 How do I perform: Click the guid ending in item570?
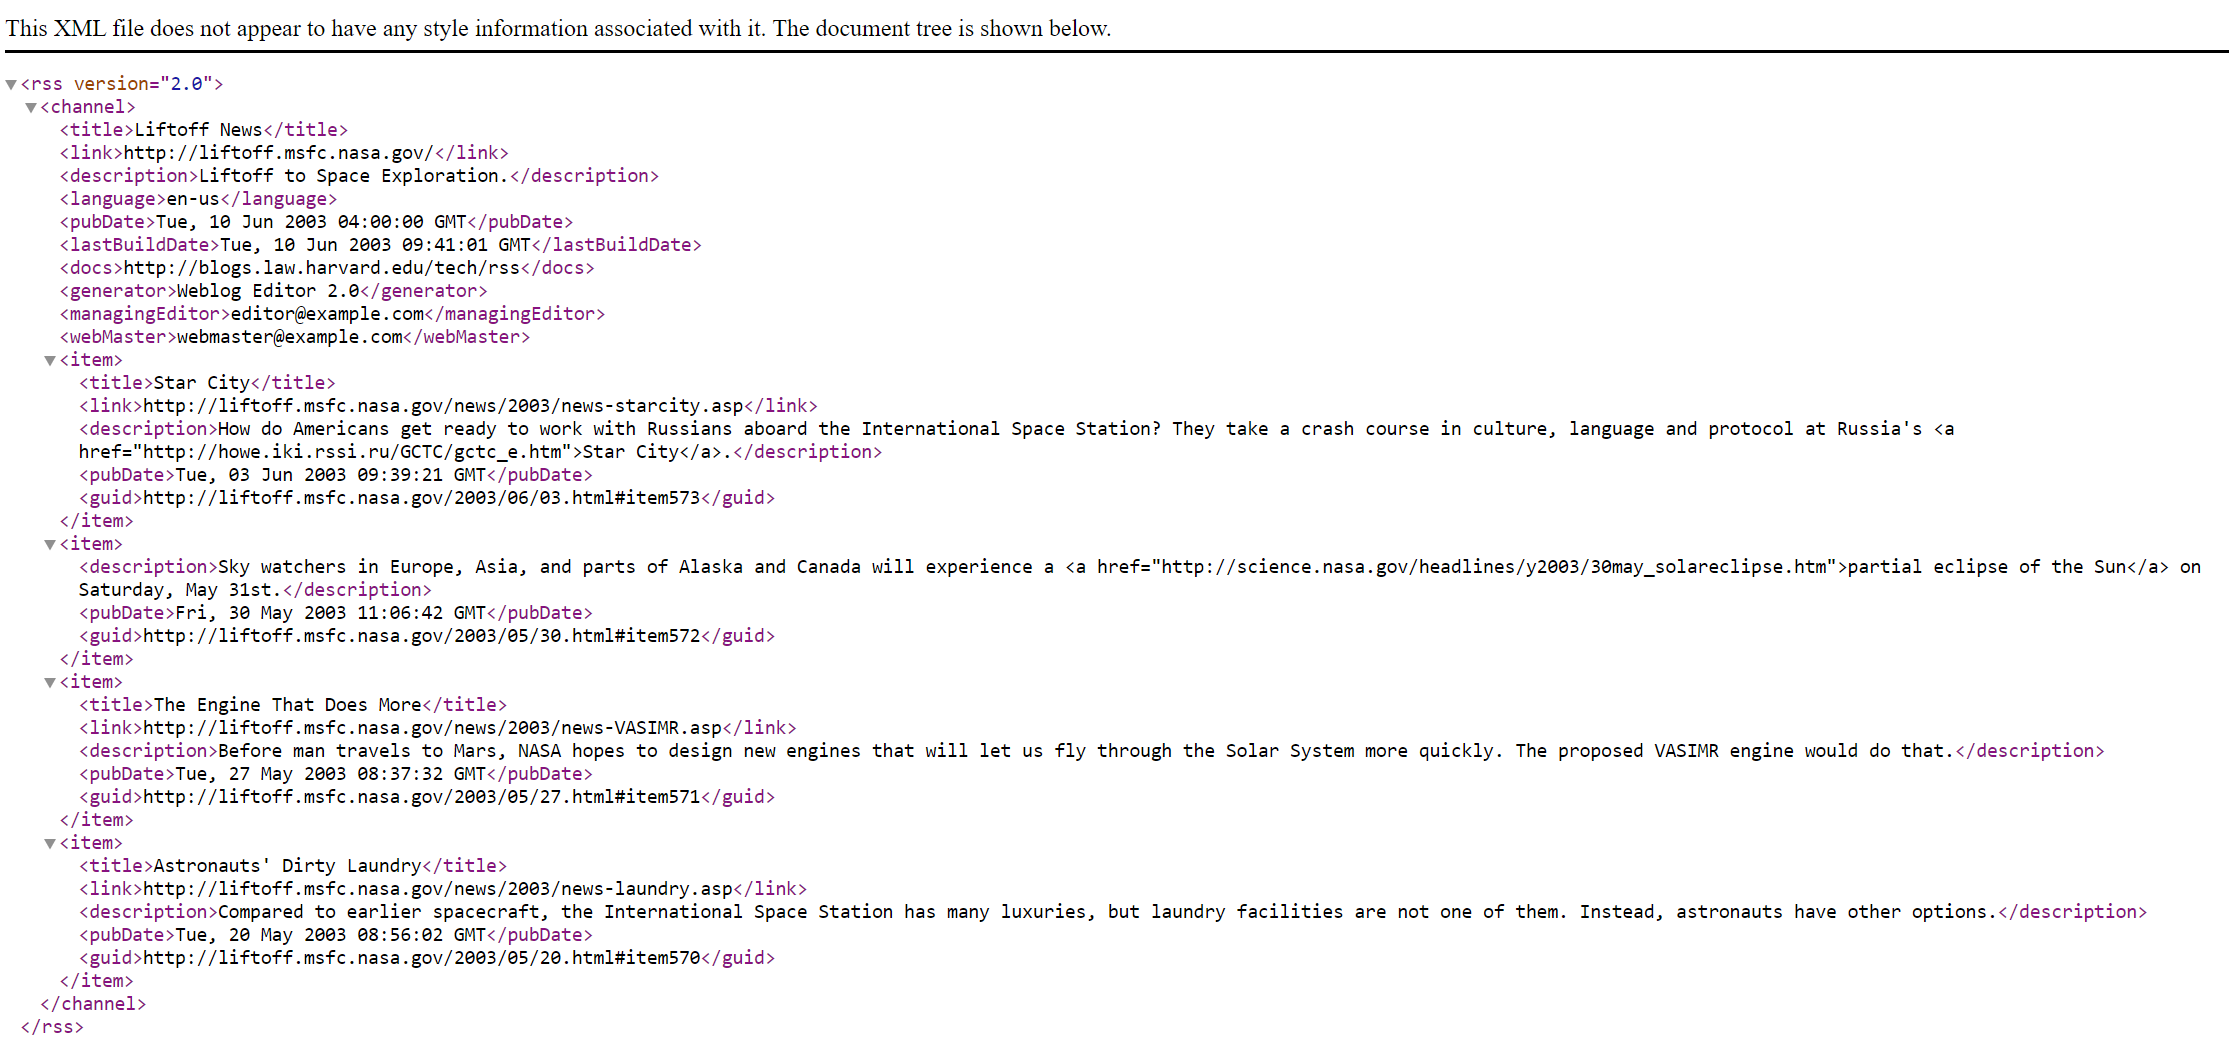[x=421, y=958]
